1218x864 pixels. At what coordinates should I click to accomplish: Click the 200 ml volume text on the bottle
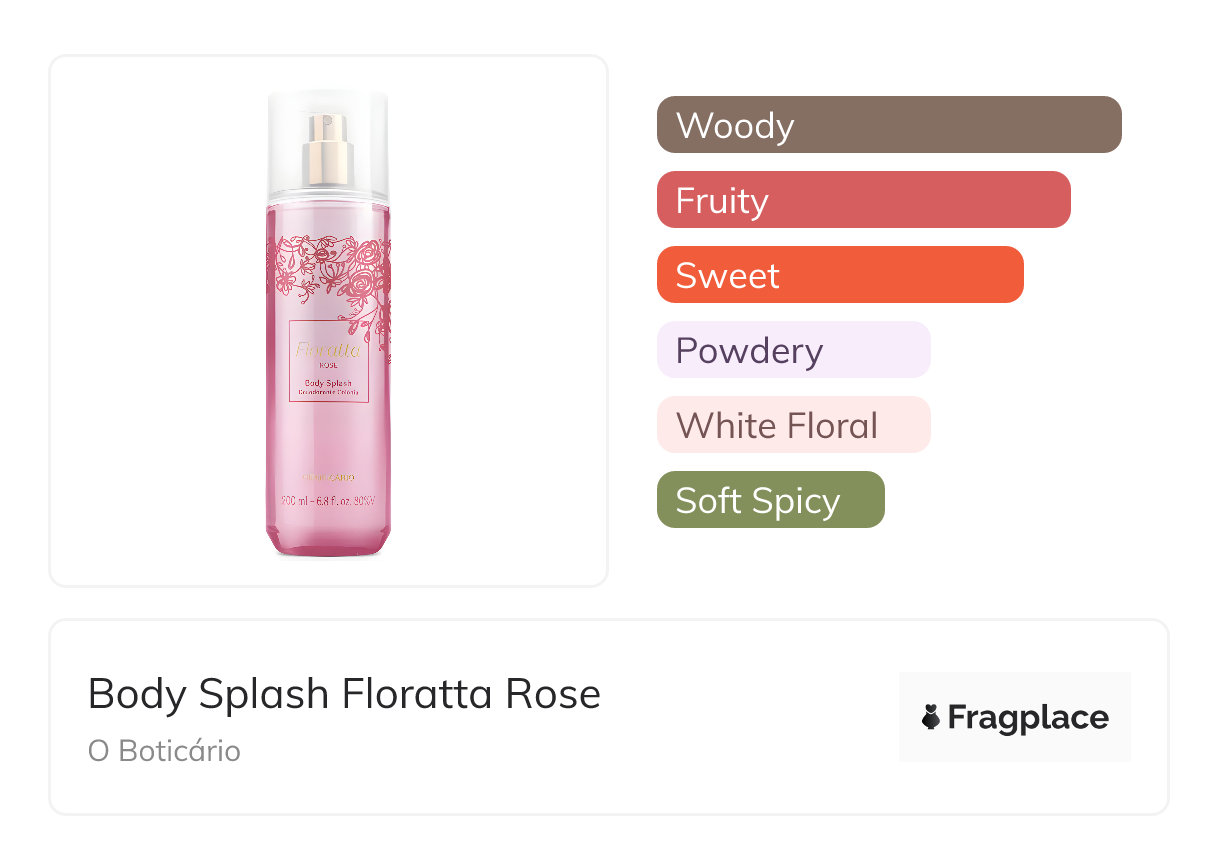coord(328,499)
